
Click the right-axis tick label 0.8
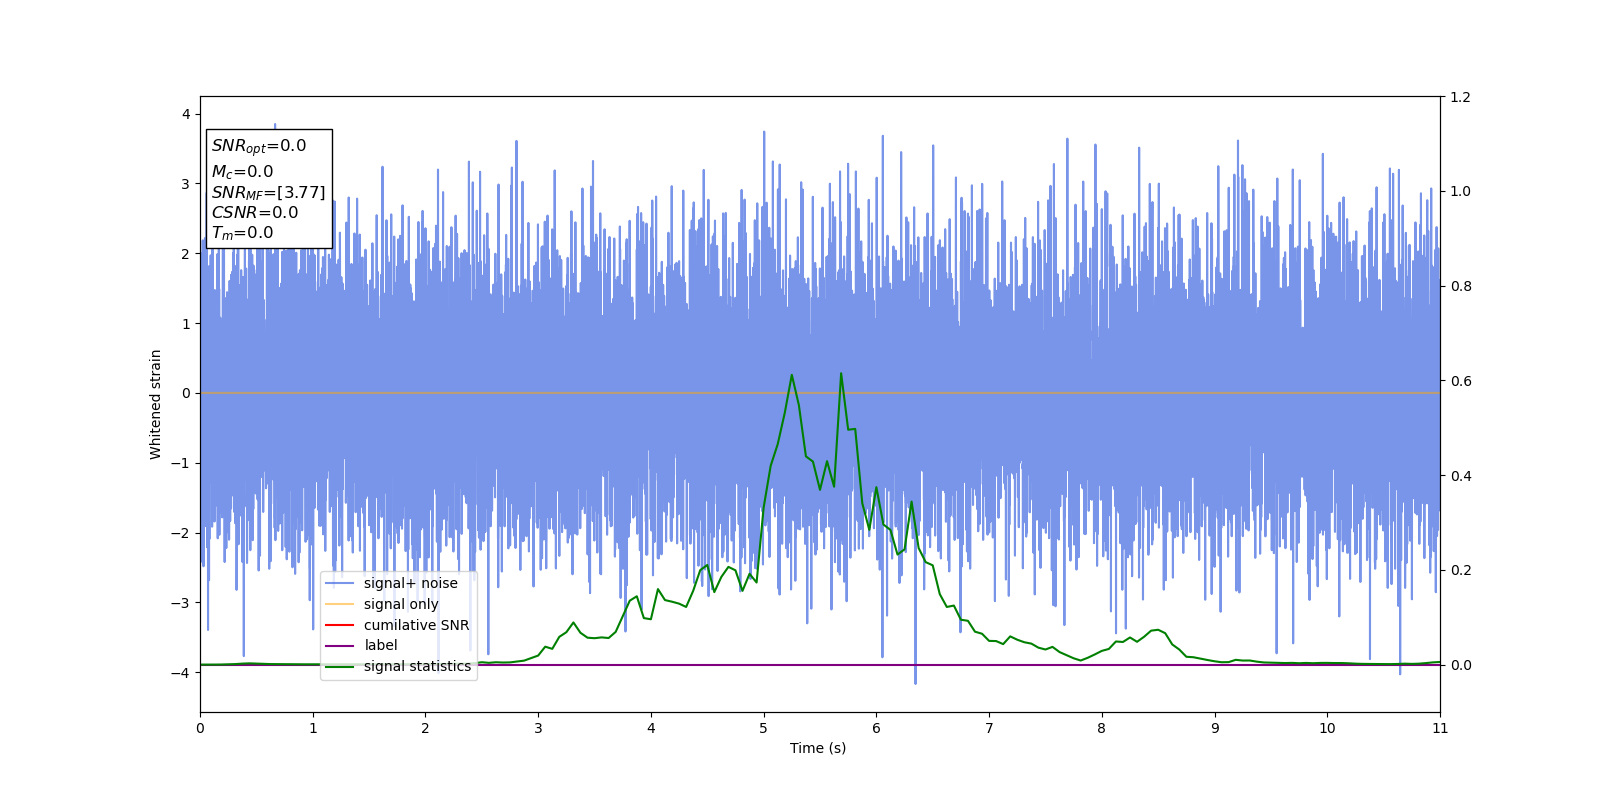click(x=1461, y=286)
